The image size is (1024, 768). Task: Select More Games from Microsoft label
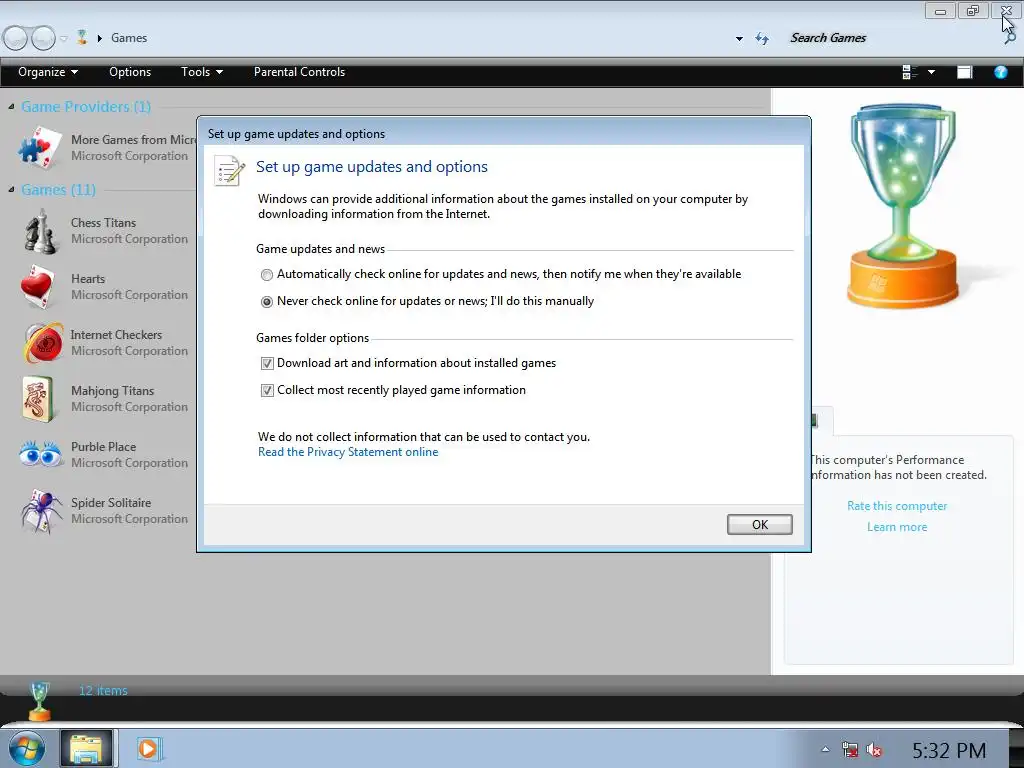pos(133,140)
